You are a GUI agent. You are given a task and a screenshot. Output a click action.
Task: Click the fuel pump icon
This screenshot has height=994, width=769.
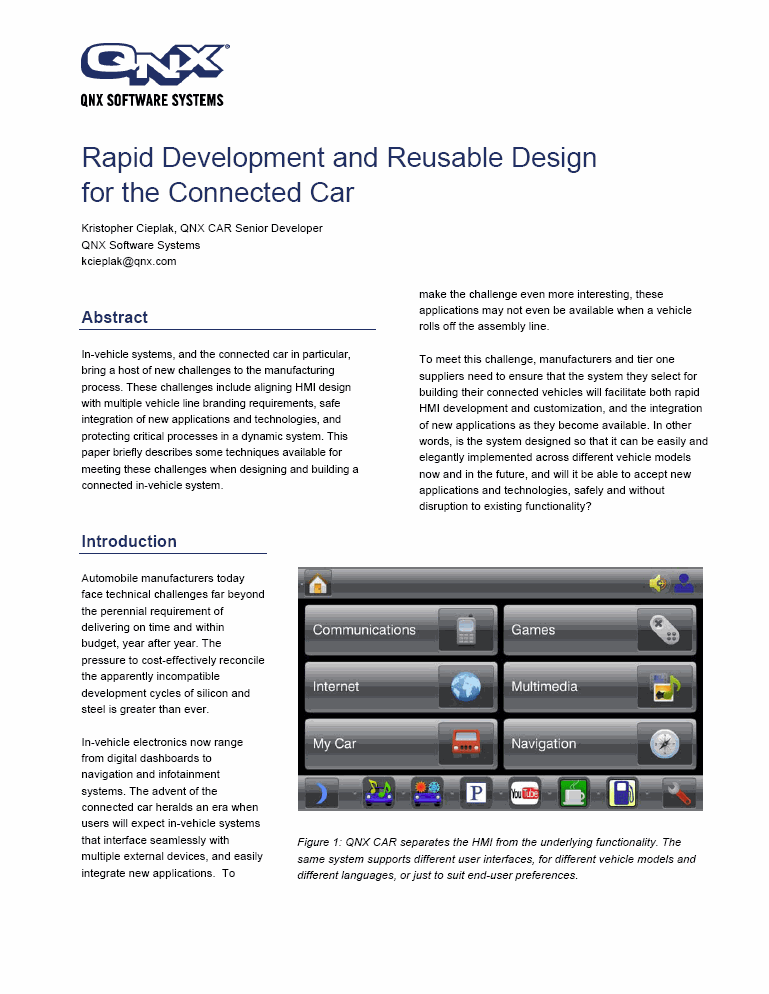click(x=622, y=793)
